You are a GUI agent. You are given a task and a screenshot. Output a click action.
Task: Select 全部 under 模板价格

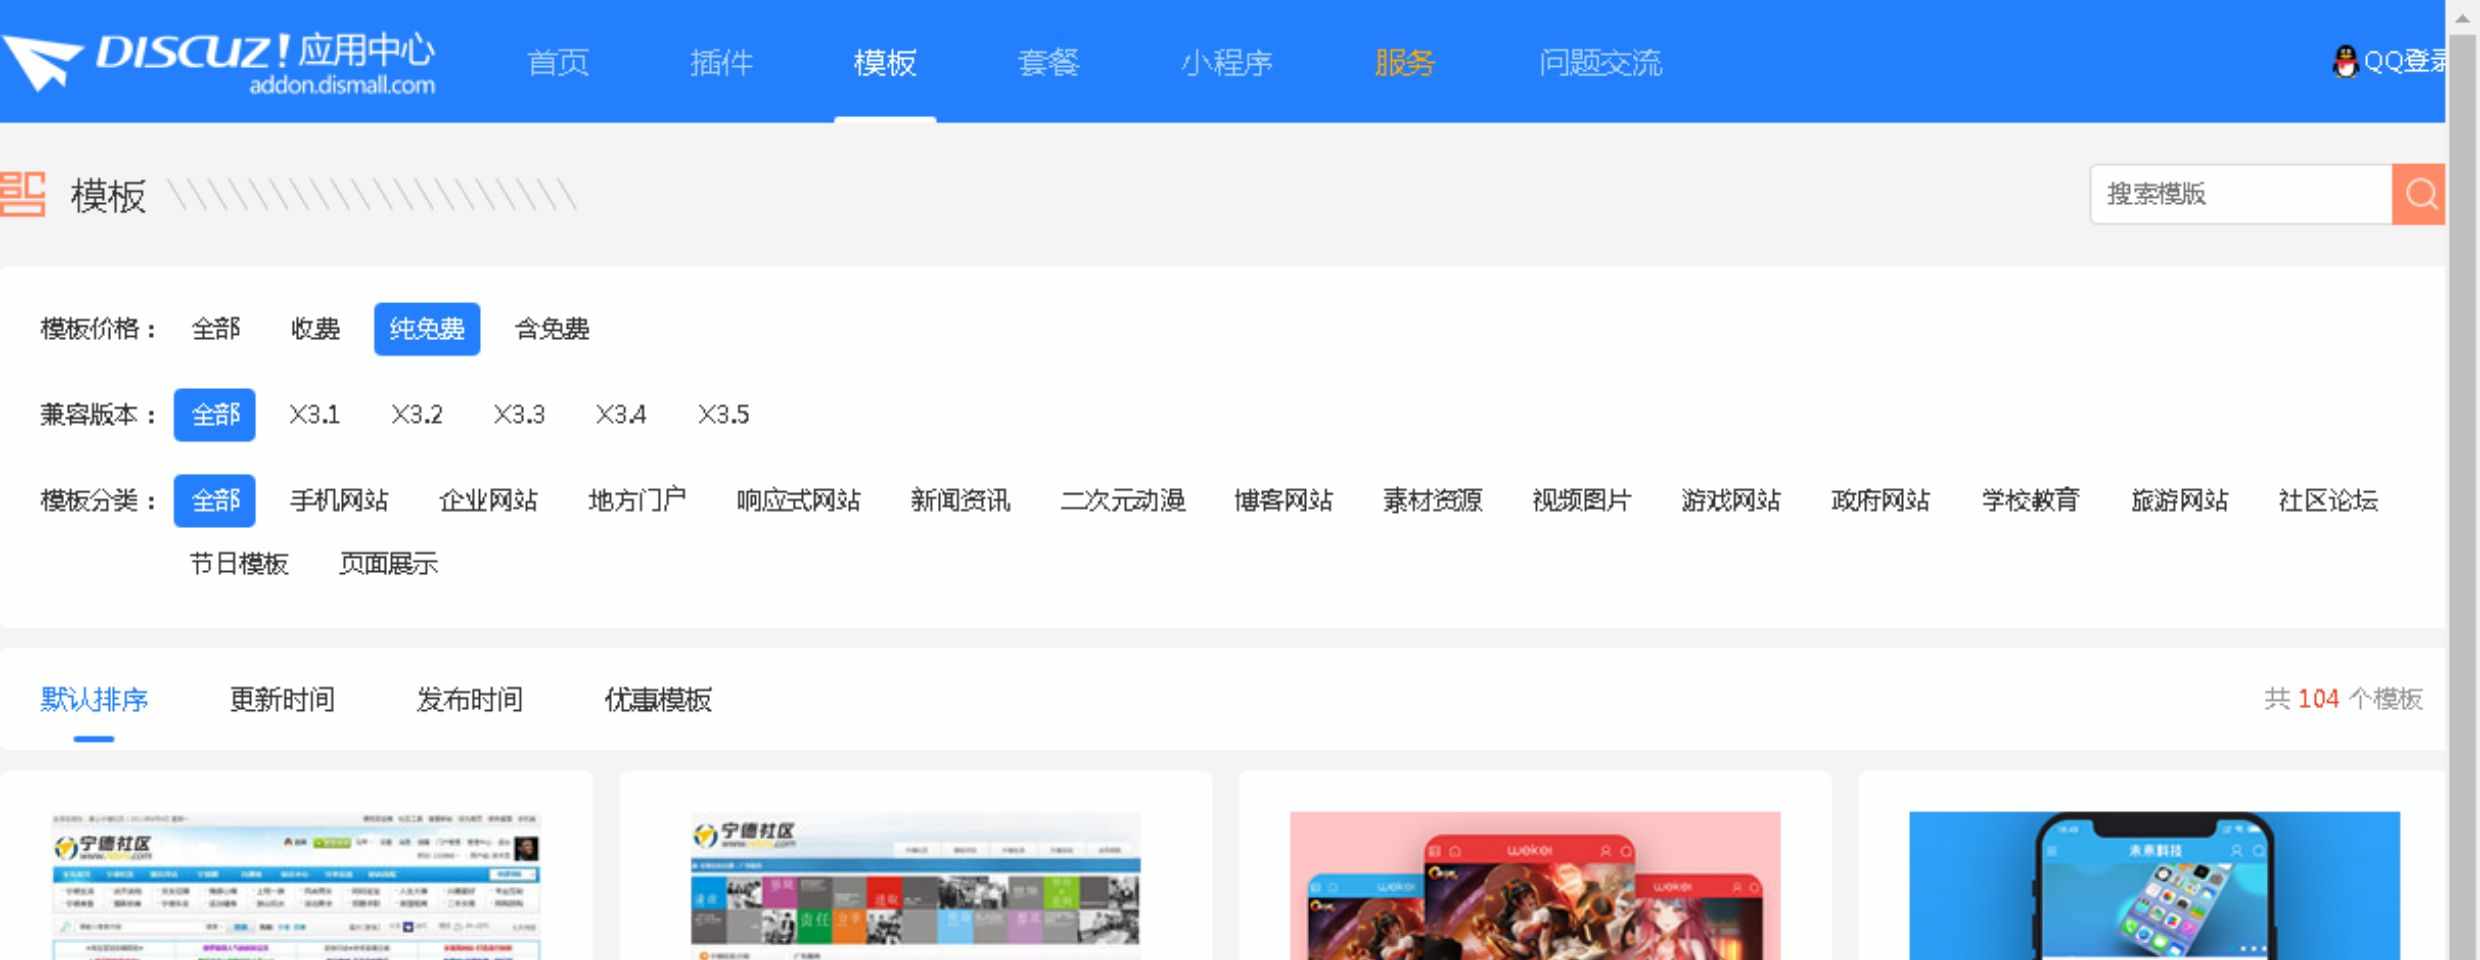point(215,329)
